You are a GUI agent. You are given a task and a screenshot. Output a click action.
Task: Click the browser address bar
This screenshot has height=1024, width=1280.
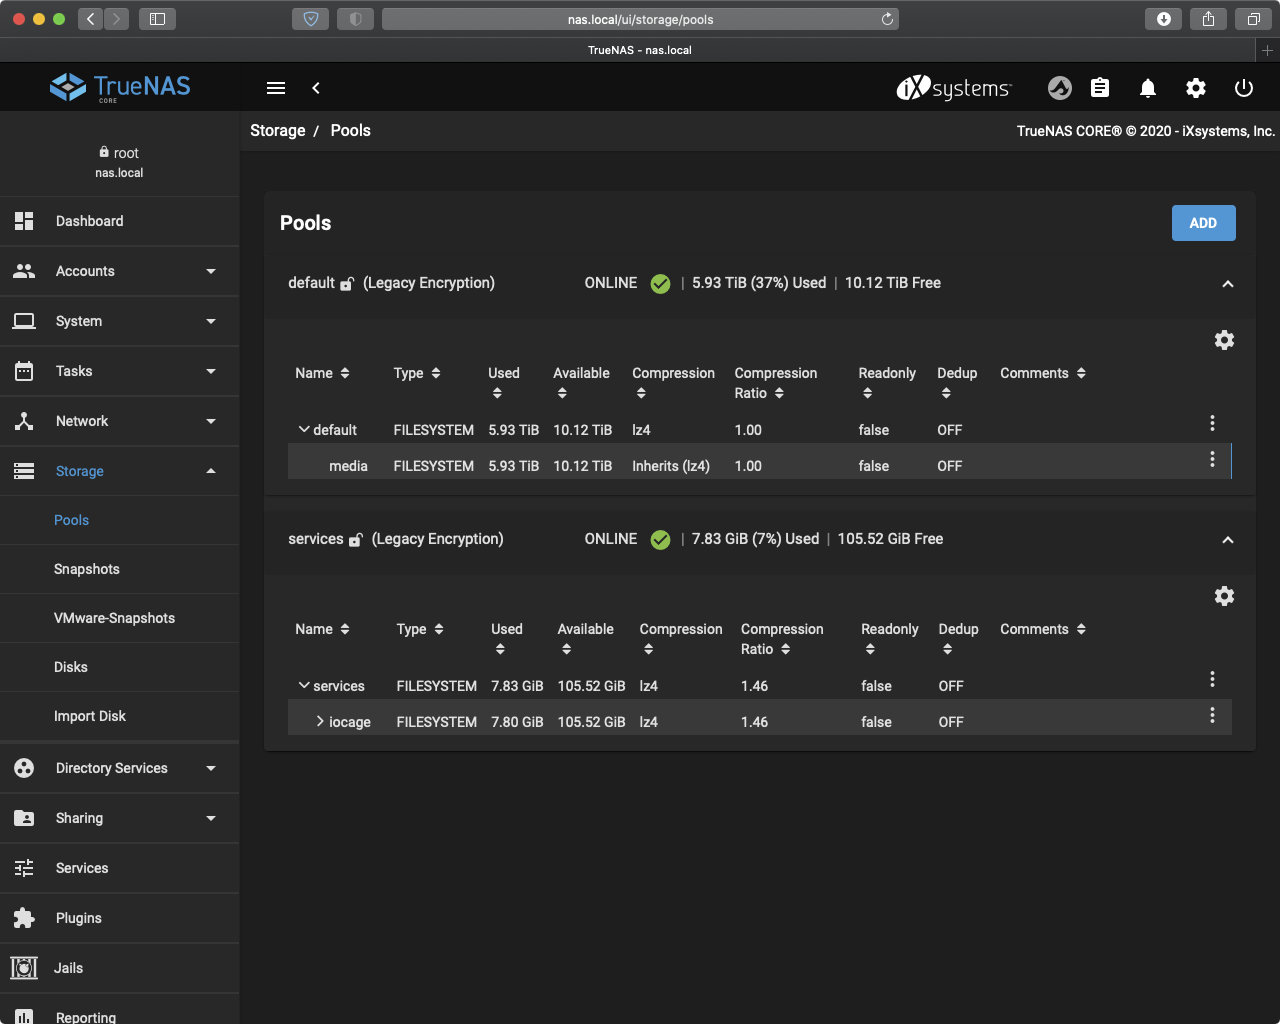point(640,19)
